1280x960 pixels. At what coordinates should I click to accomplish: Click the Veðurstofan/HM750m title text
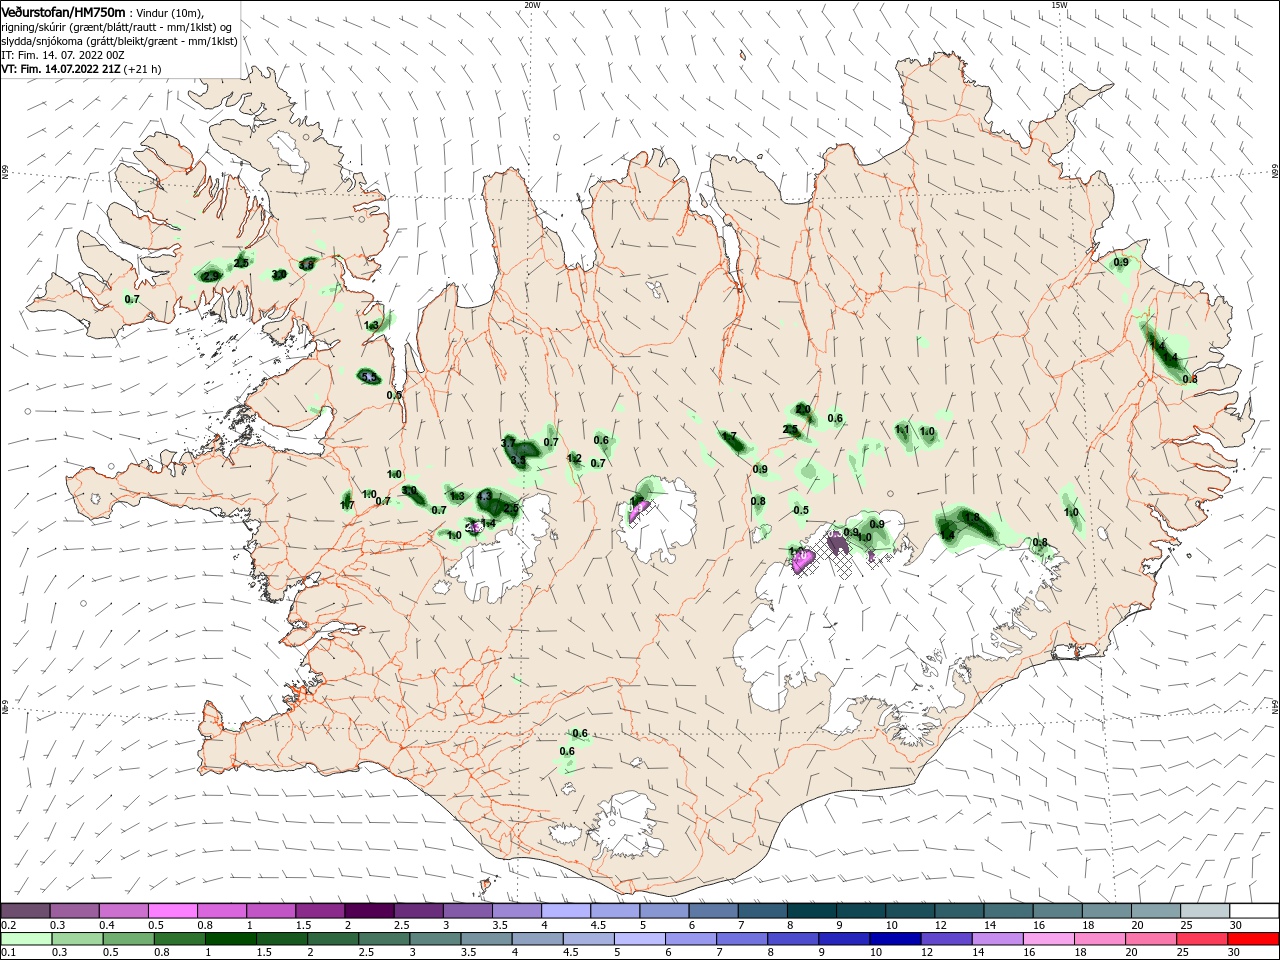tap(63, 12)
